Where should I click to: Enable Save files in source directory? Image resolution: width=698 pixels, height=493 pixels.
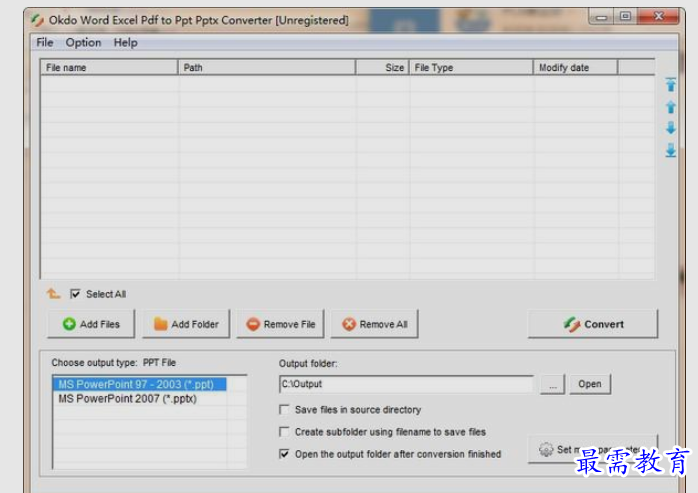(x=284, y=409)
